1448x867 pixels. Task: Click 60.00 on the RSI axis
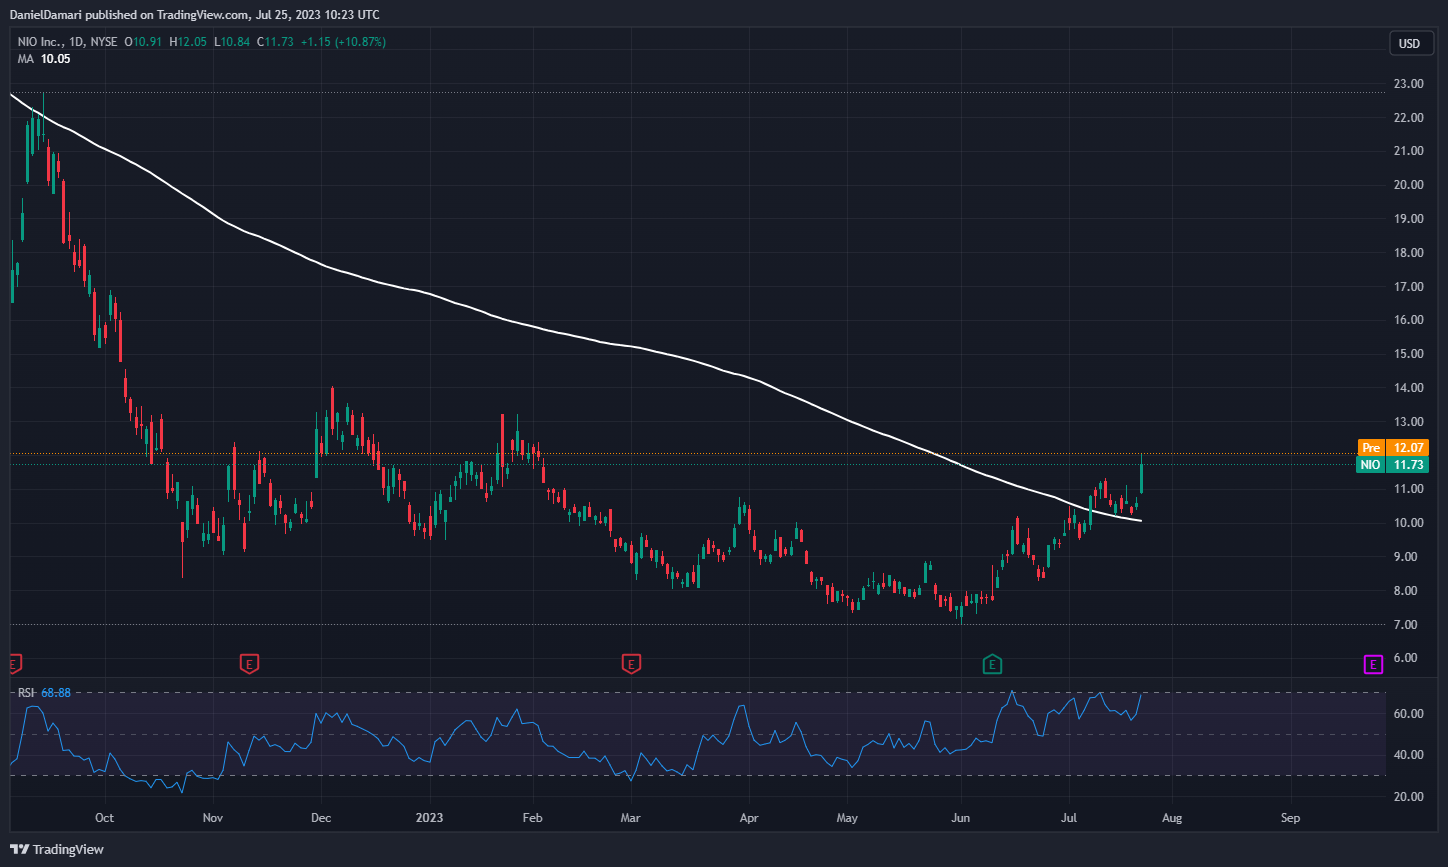coord(1409,714)
